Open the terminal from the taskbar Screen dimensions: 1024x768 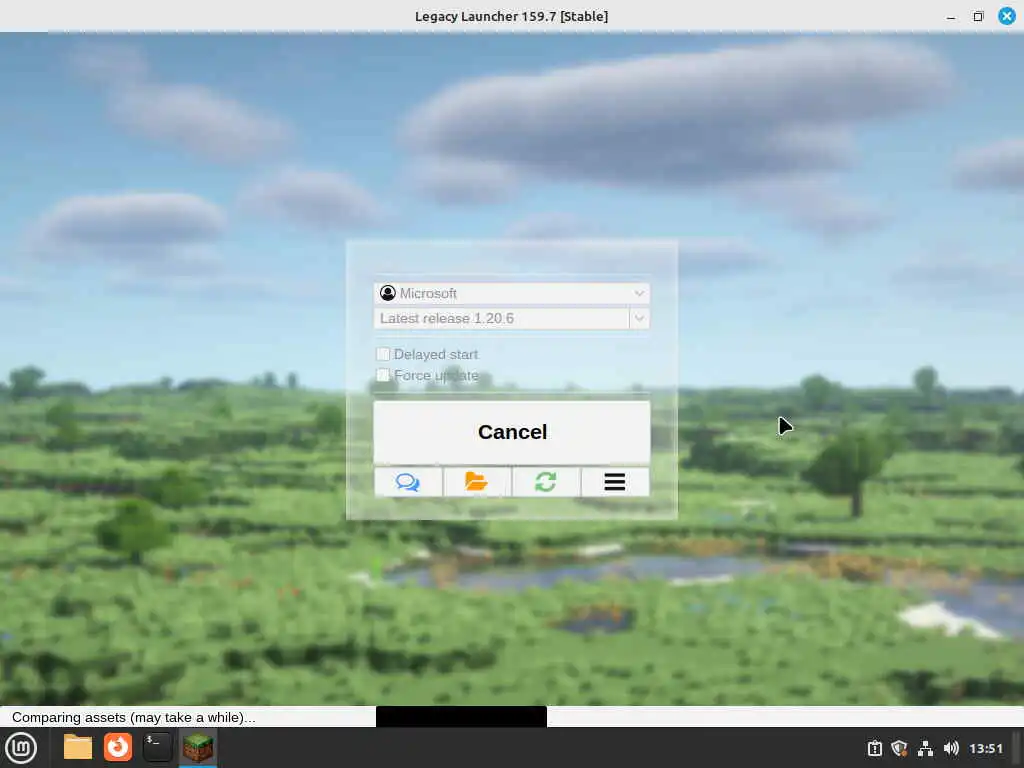[157, 747]
